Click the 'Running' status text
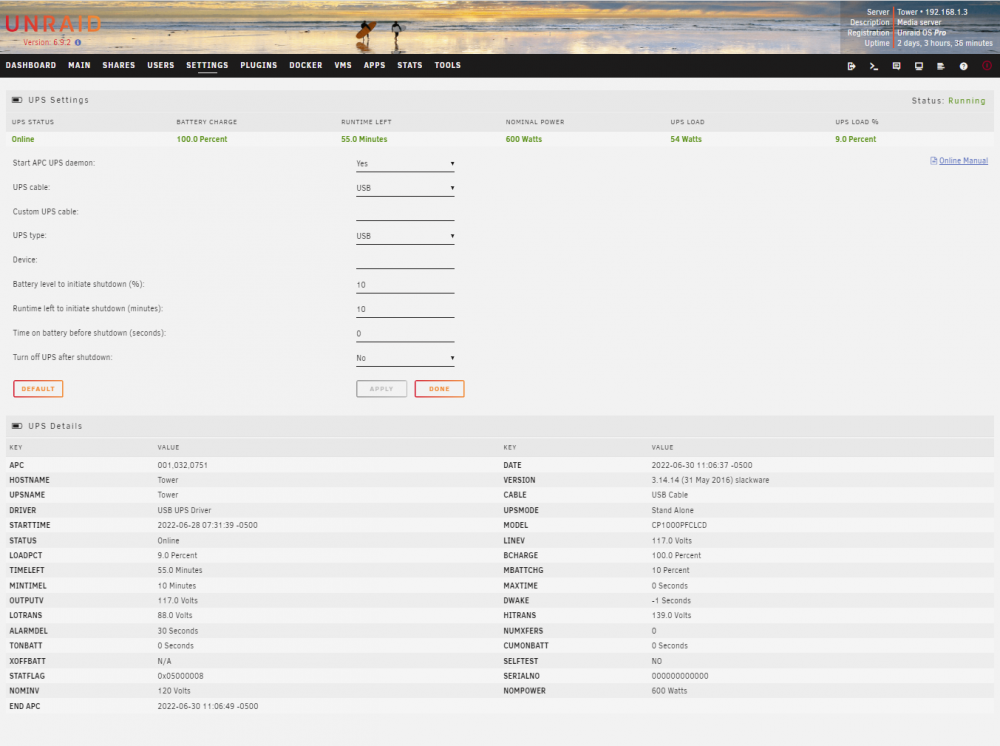This screenshot has width=1000, height=746. click(x=967, y=101)
